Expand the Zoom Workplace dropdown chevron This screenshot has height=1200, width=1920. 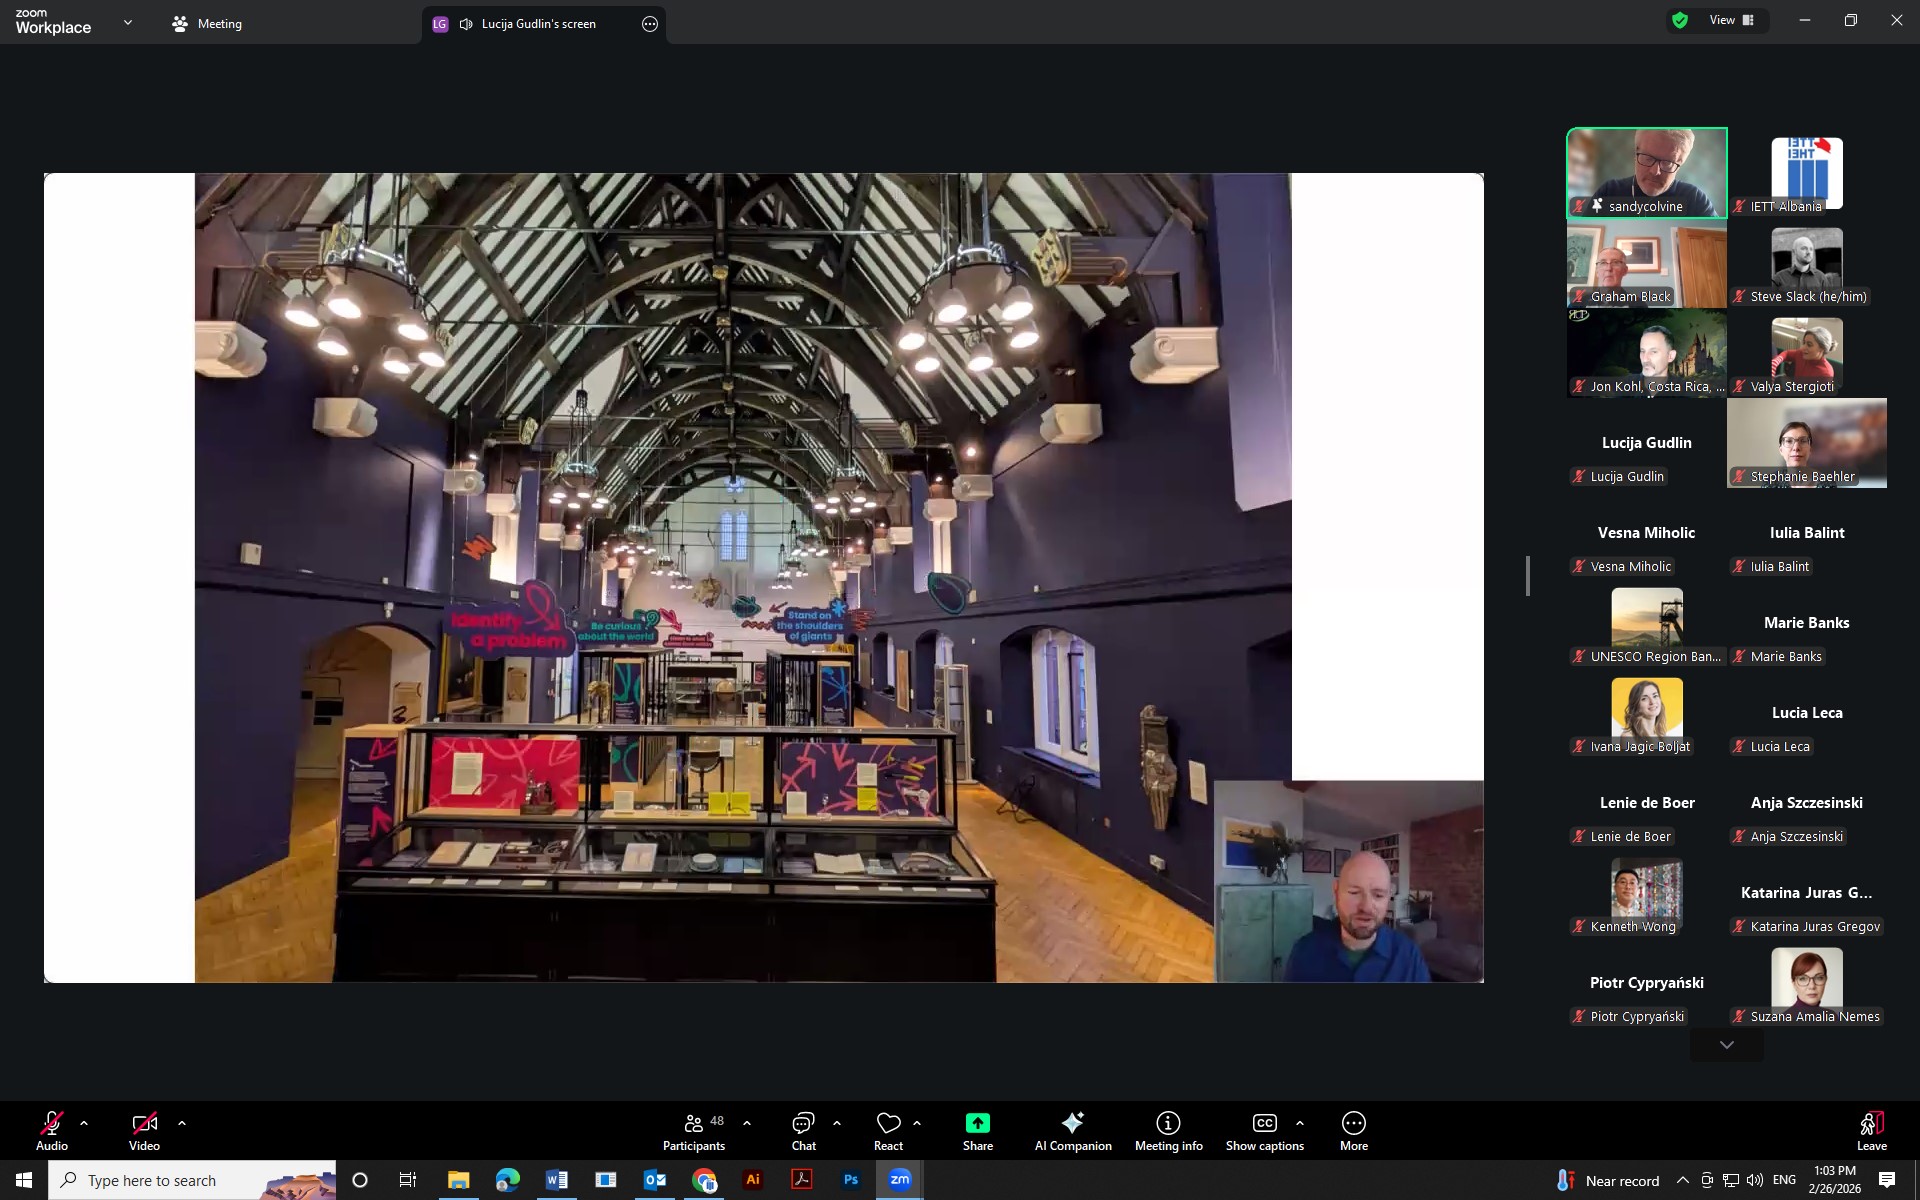click(x=127, y=22)
